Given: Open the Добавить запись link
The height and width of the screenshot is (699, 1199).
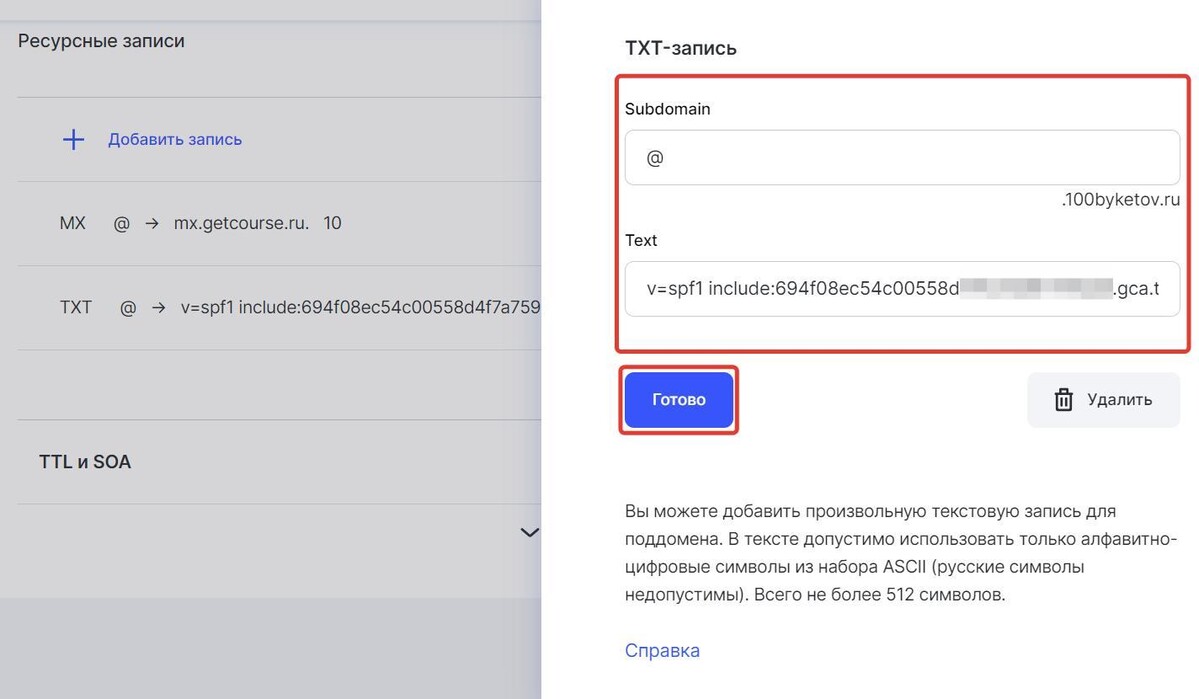Looking at the screenshot, I should (174, 139).
